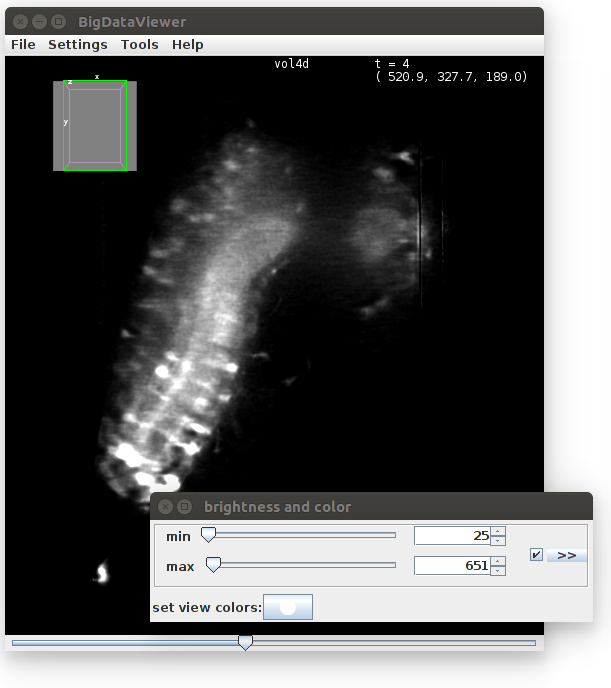
Task: Close the brightness and color dialog
Action: [x=166, y=507]
